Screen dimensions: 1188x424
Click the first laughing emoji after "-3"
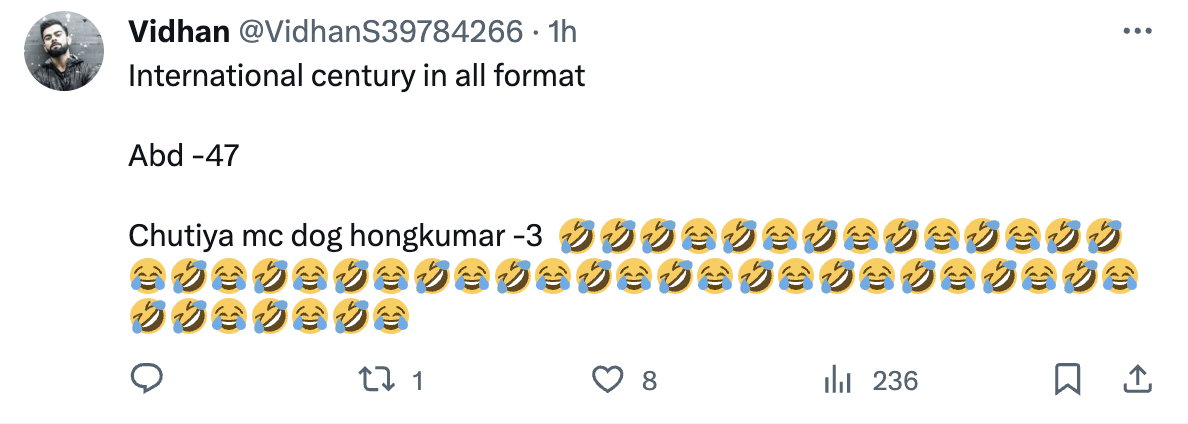(577, 236)
